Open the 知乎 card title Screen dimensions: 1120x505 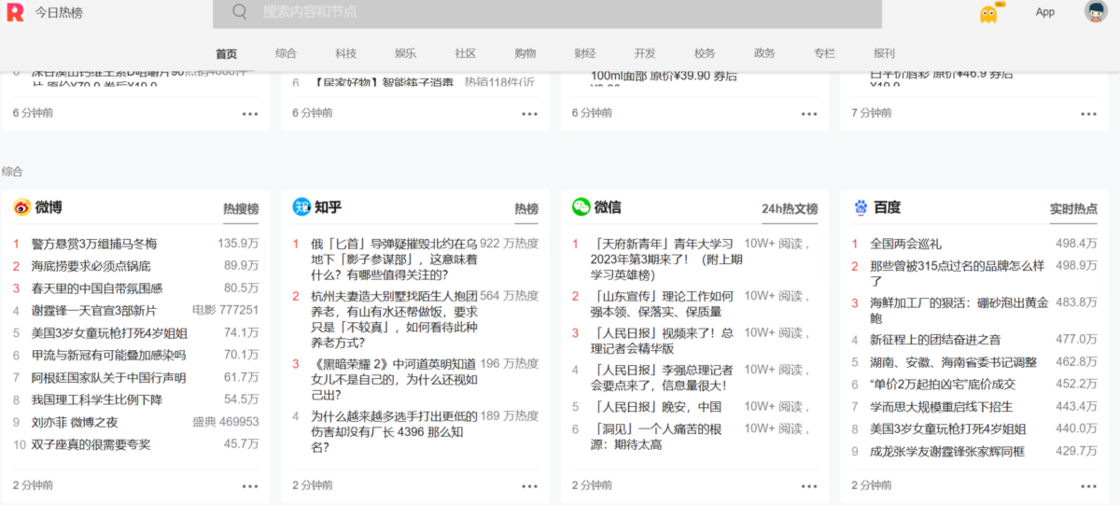(x=328, y=208)
